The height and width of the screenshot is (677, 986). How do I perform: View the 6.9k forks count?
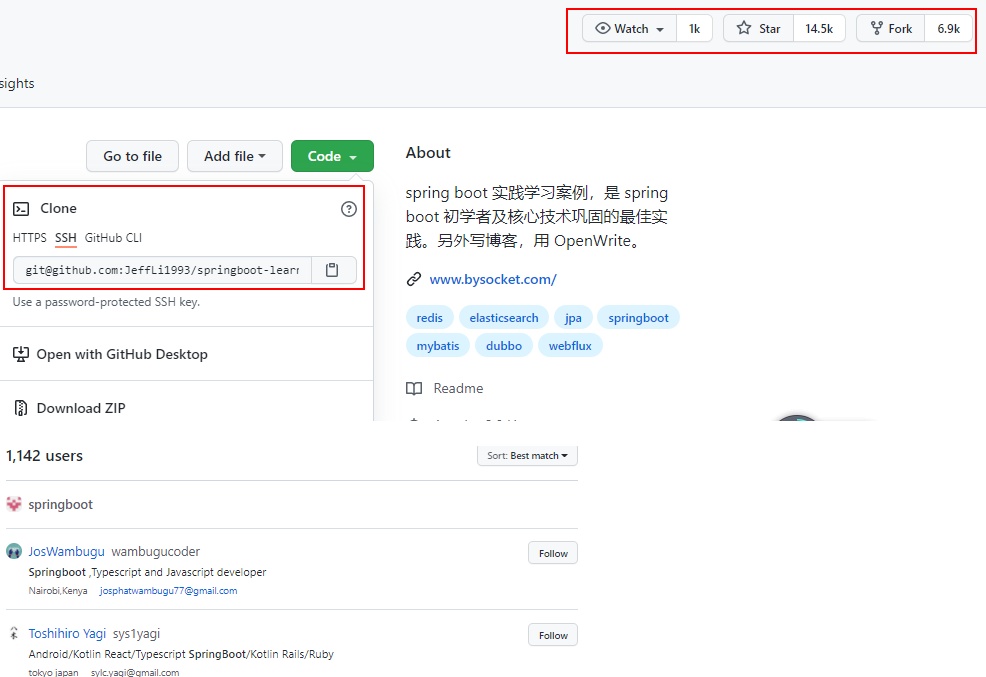click(x=948, y=28)
